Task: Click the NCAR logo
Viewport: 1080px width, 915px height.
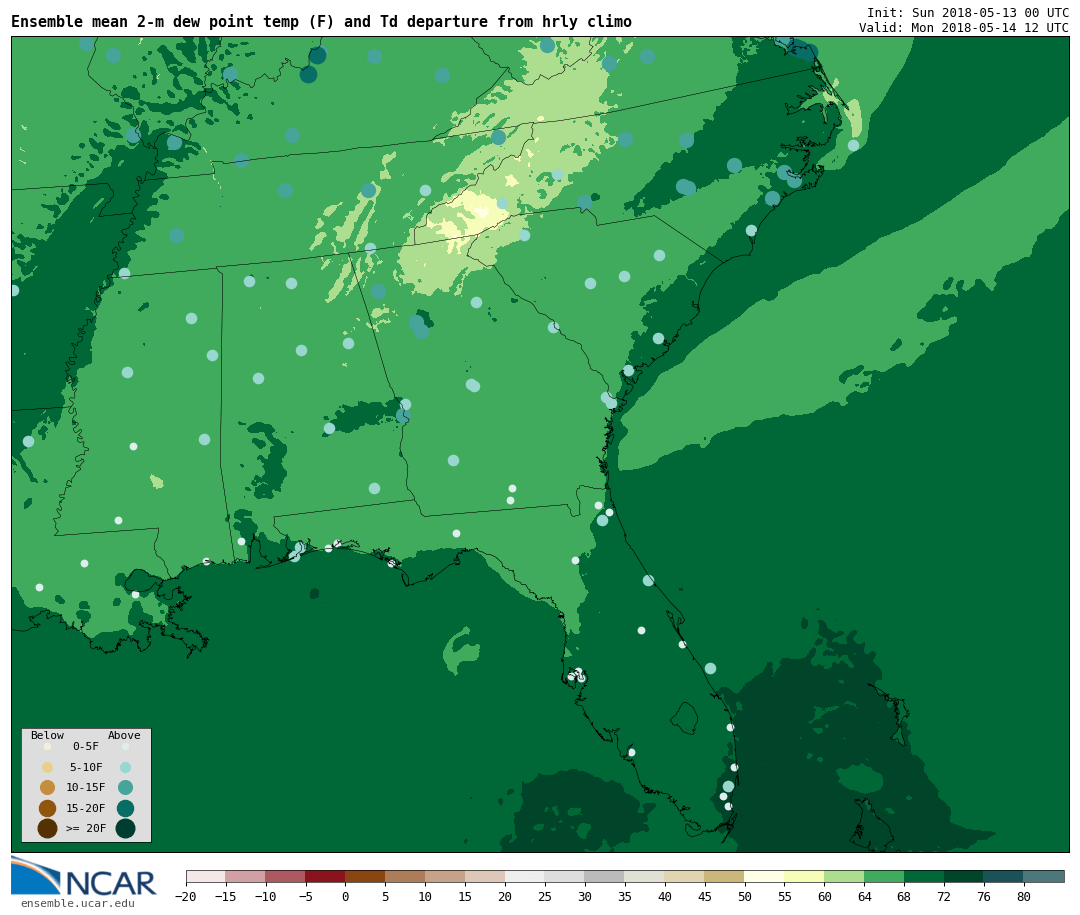Action: point(83,876)
